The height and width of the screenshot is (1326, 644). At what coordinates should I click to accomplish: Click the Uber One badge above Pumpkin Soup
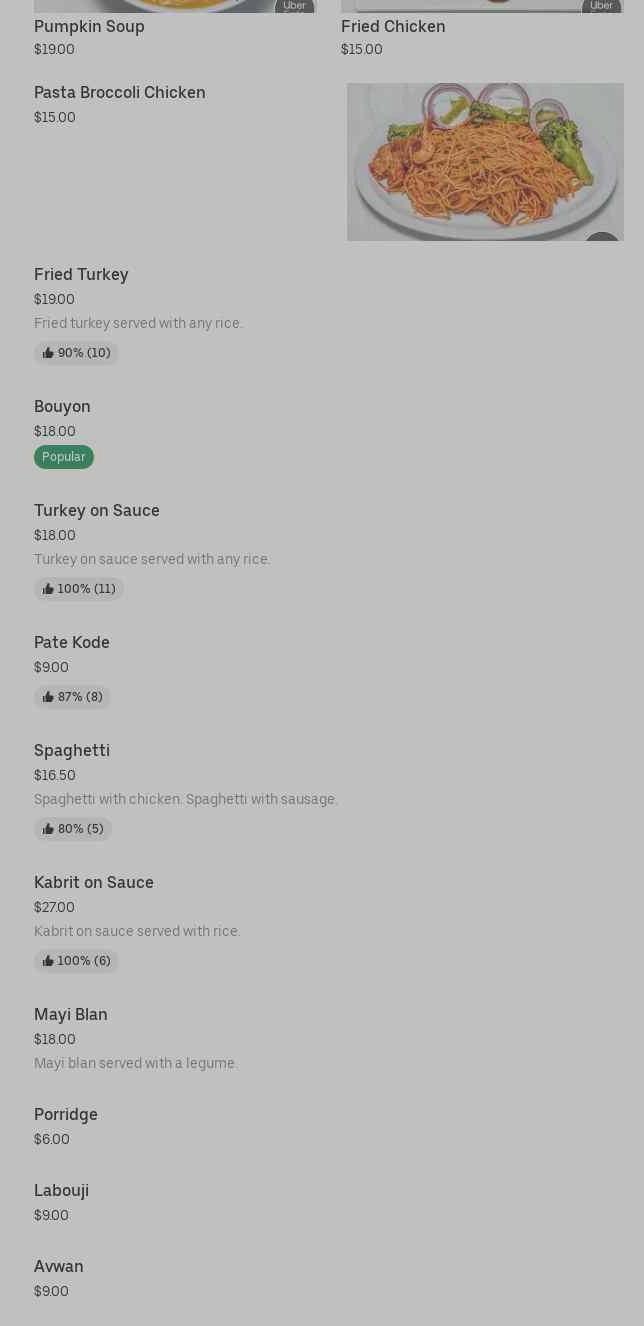click(294, 6)
